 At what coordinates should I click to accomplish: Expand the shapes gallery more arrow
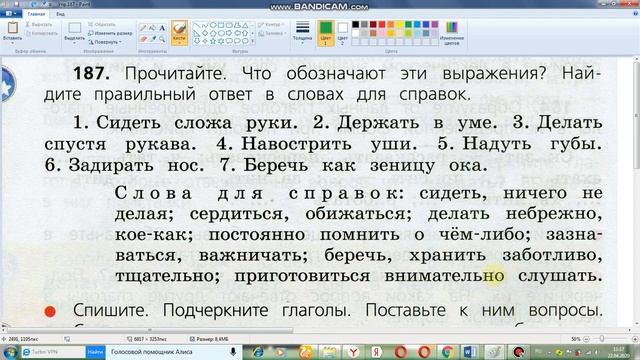[253, 41]
